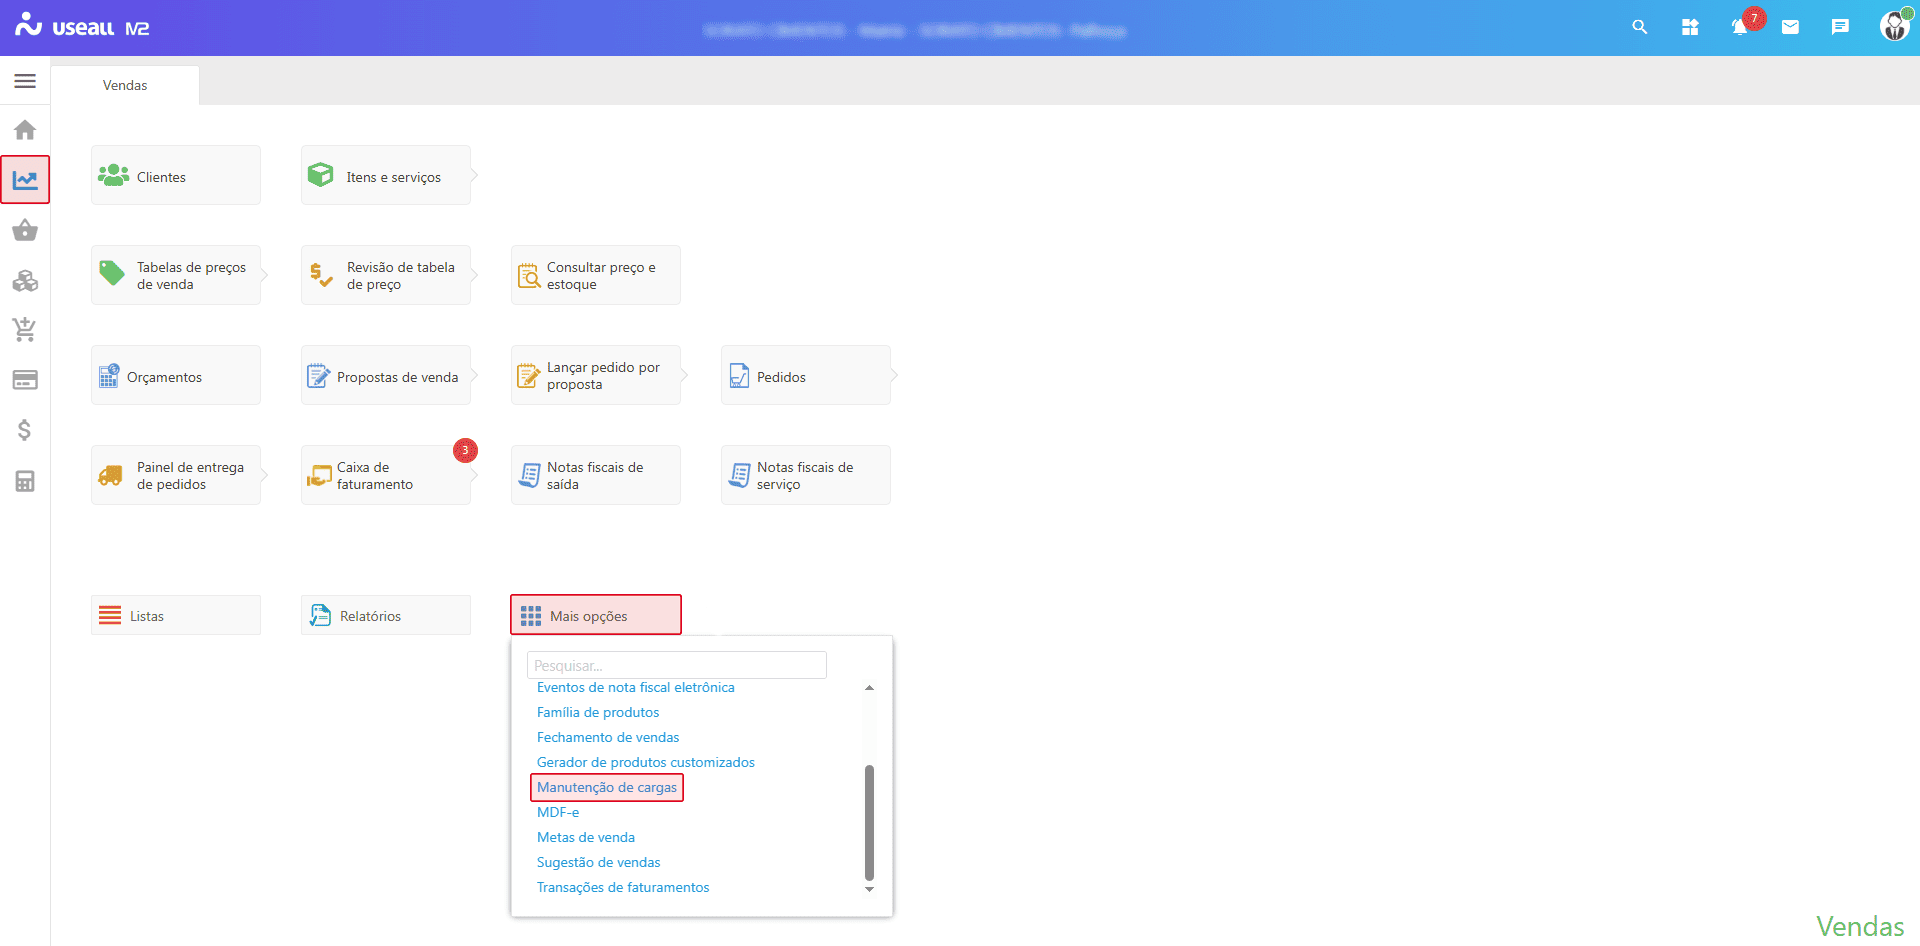Expand arrow beside Itens e serviços
Screen dimensions: 1920x946
475,176
